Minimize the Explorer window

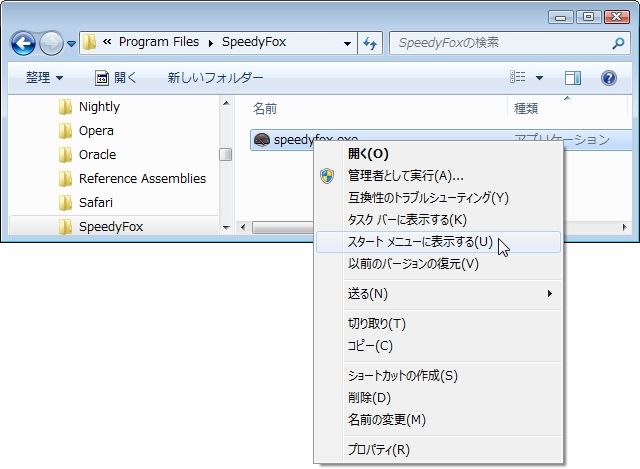[x=560, y=17]
